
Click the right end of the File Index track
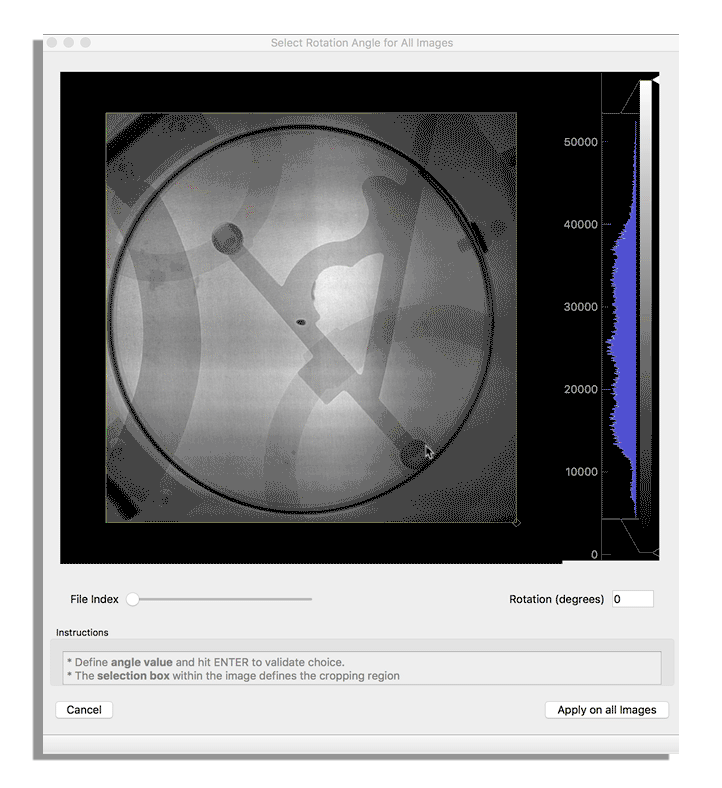pos(310,599)
